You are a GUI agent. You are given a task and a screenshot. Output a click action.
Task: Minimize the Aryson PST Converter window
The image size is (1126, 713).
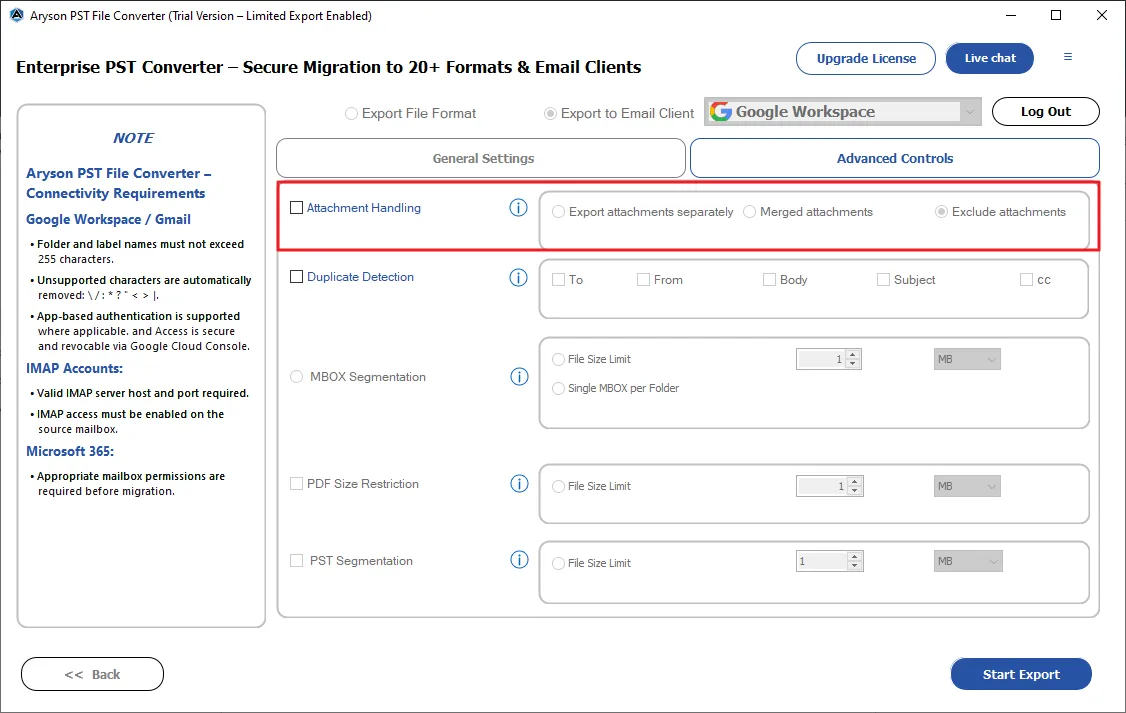(x=1010, y=15)
